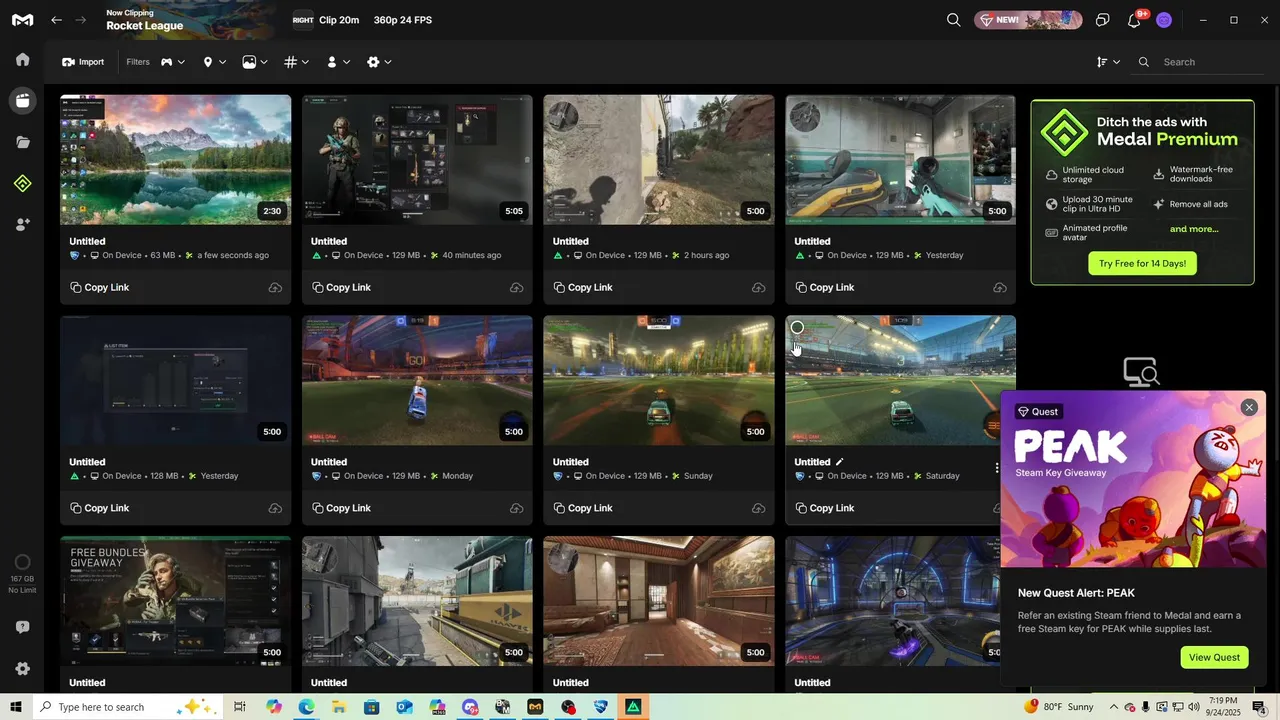Image resolution: width=1280 pixels, height=720 pixels.
Task: Click the 'and more...' premium link
Action: tap(1194, 229)
